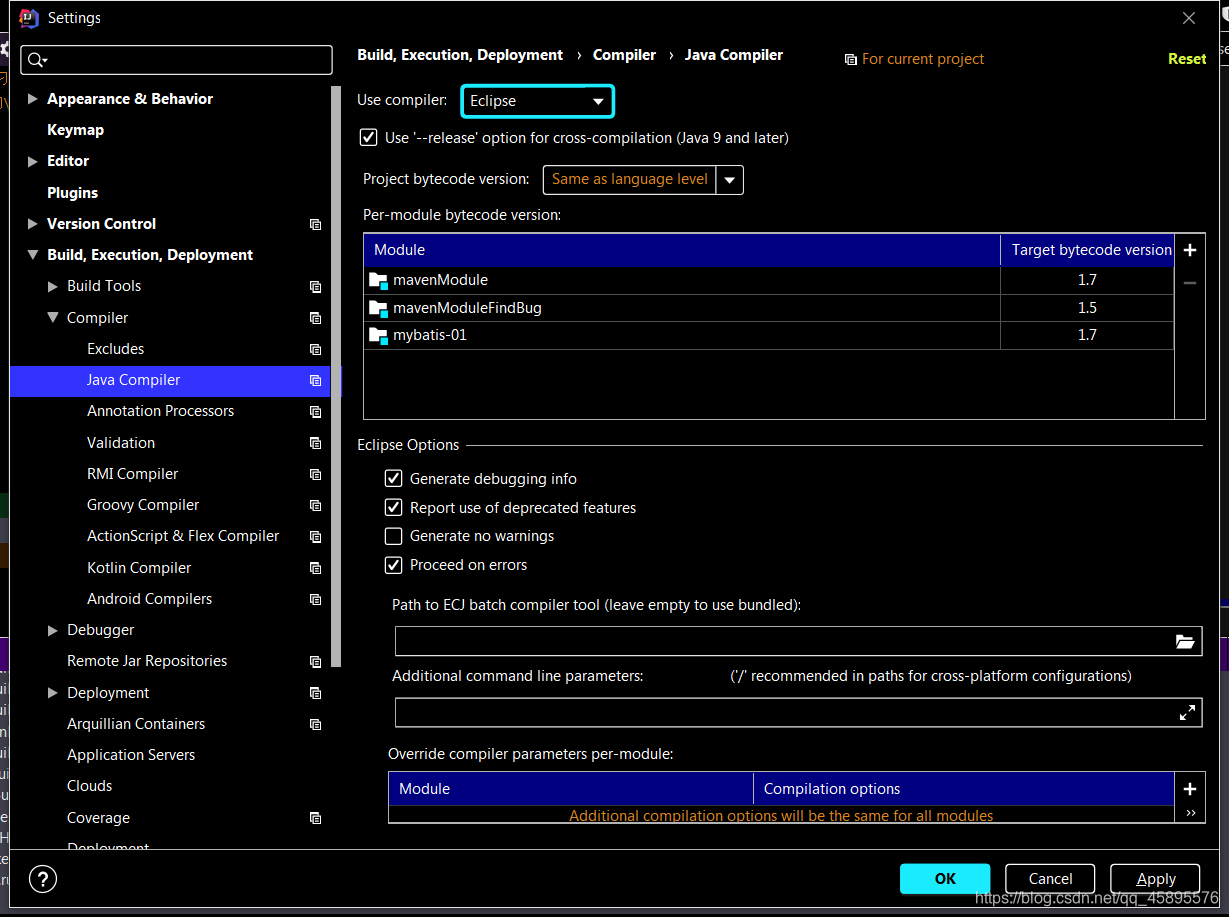Open Project bytecode version dropdown arrow
The width and height of the screenshot is (1229, 917).
[x=730, y=180]
